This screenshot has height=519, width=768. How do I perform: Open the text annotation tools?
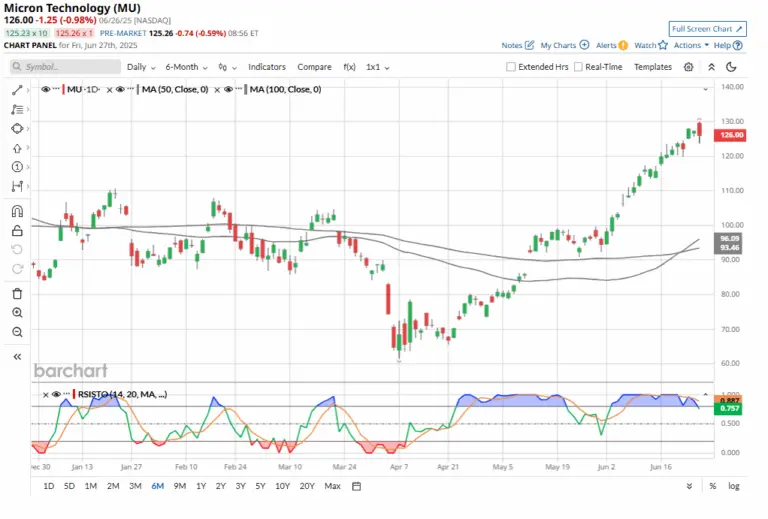coord(17,110)
